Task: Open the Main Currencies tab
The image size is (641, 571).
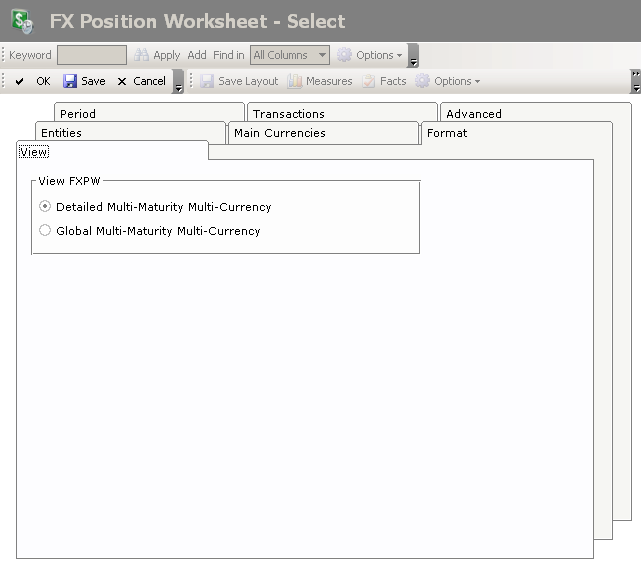Action: click(x=279, y=133)
